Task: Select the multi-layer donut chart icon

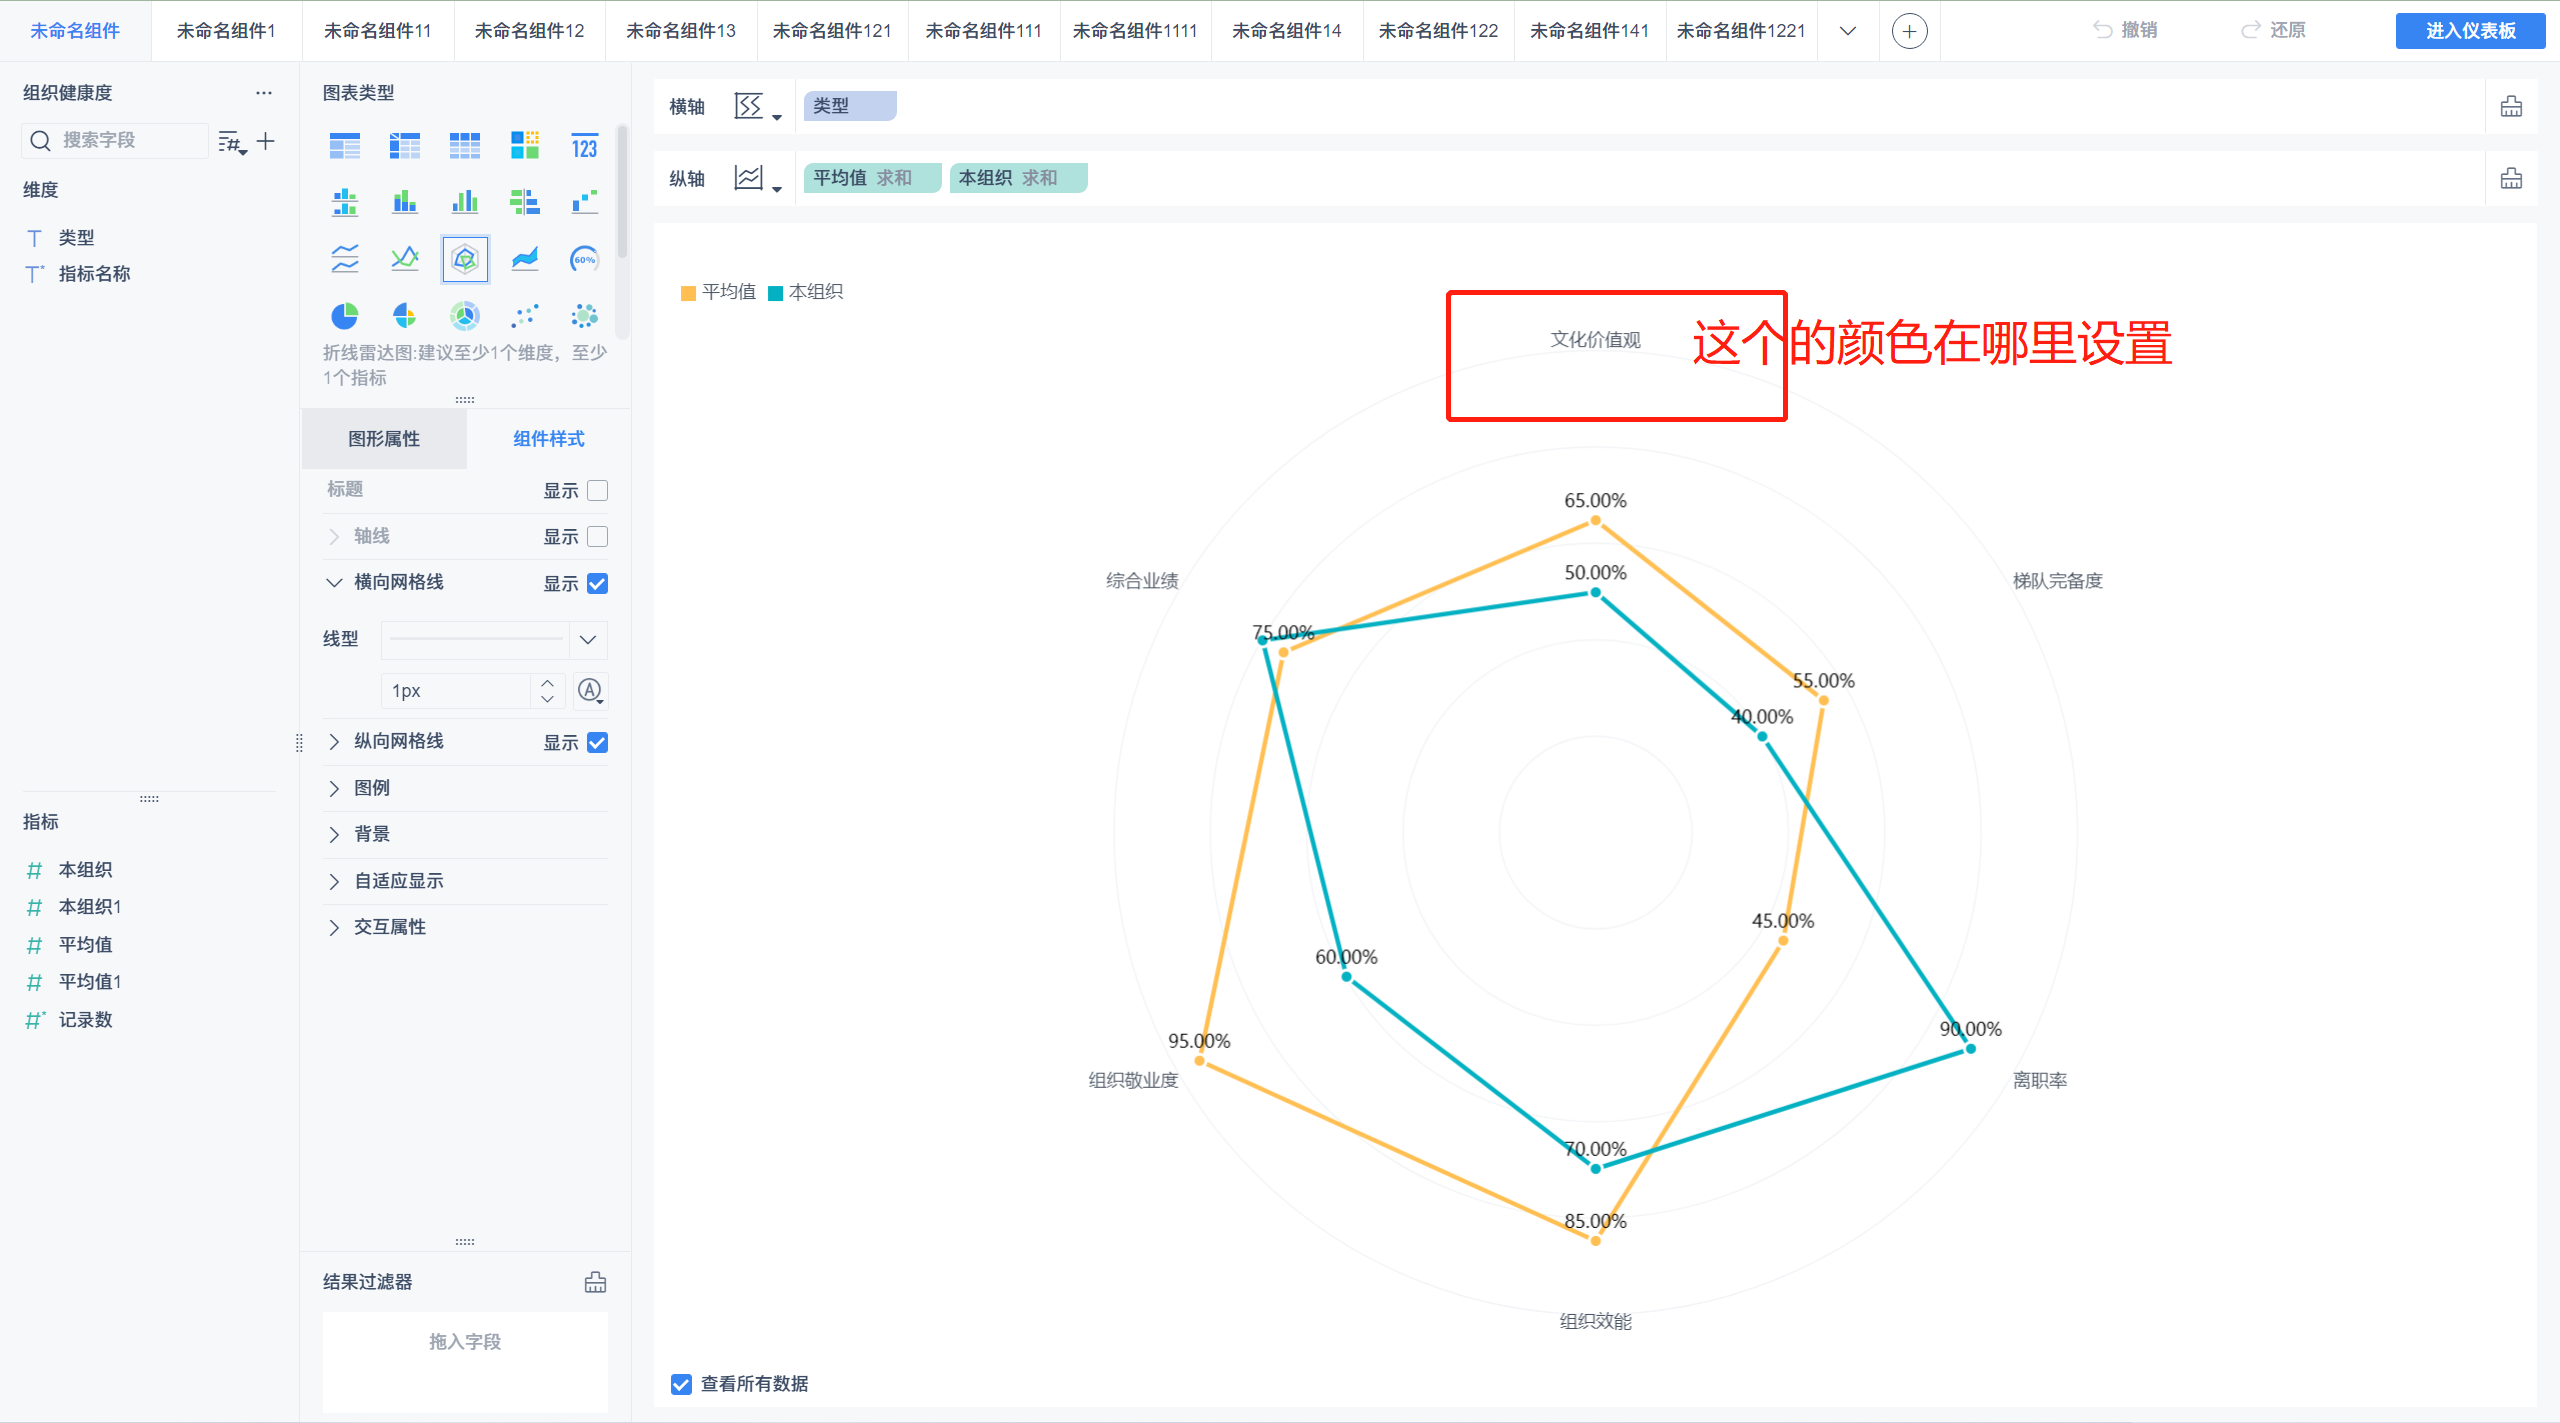Action: pyautogui.click(x=465, y=316)
